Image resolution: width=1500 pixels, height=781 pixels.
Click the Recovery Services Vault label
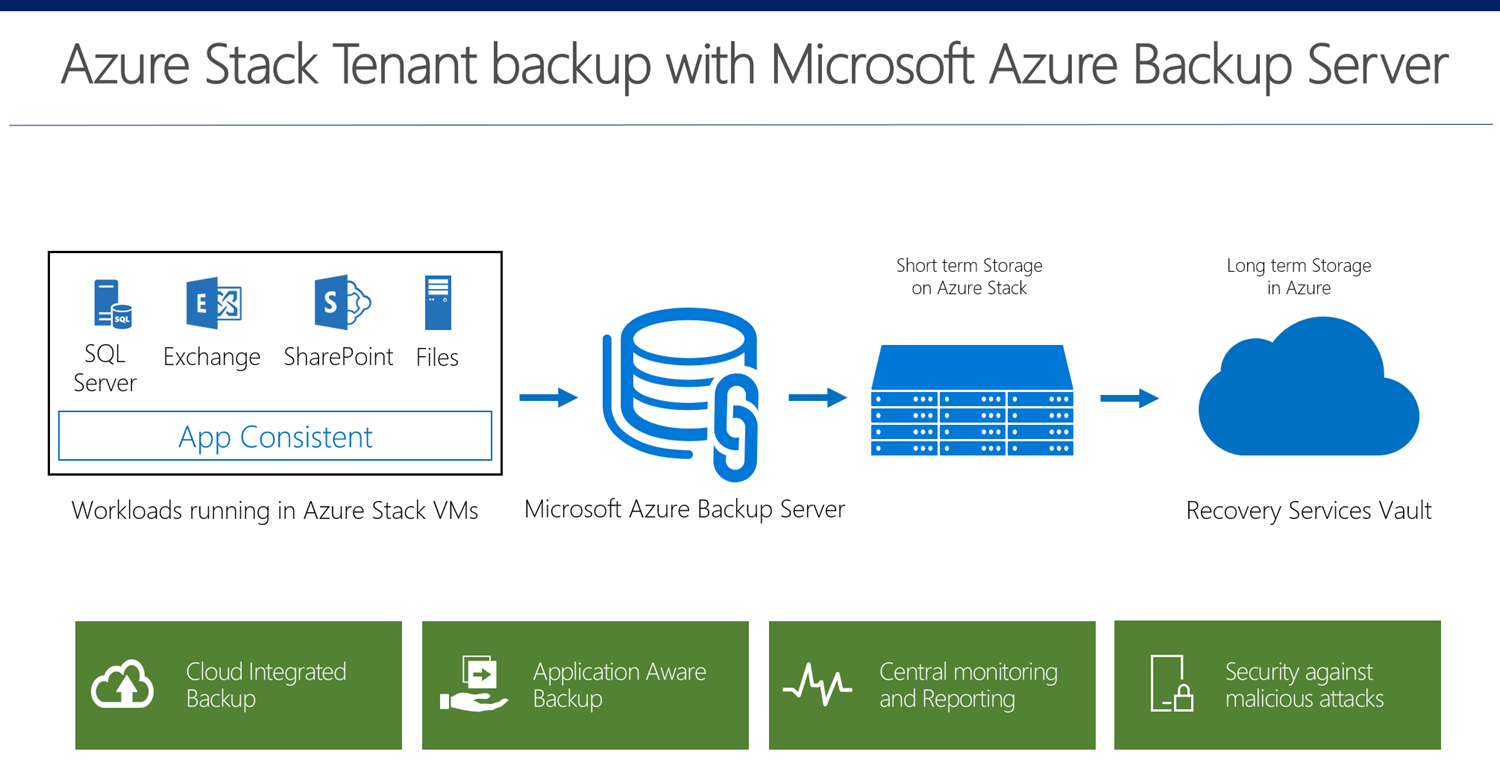(1309, 511)
